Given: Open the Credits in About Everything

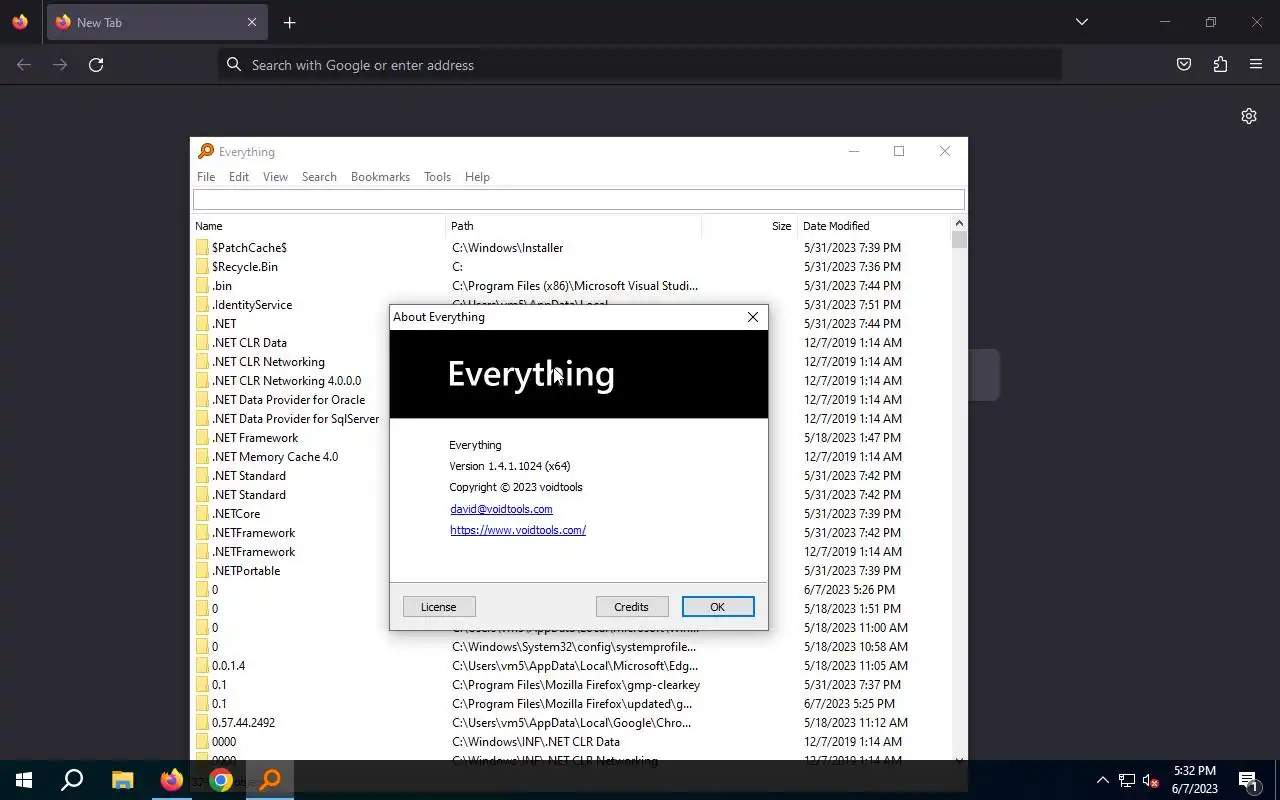Looking at the screenshot, I should click(x=631, y=607).
